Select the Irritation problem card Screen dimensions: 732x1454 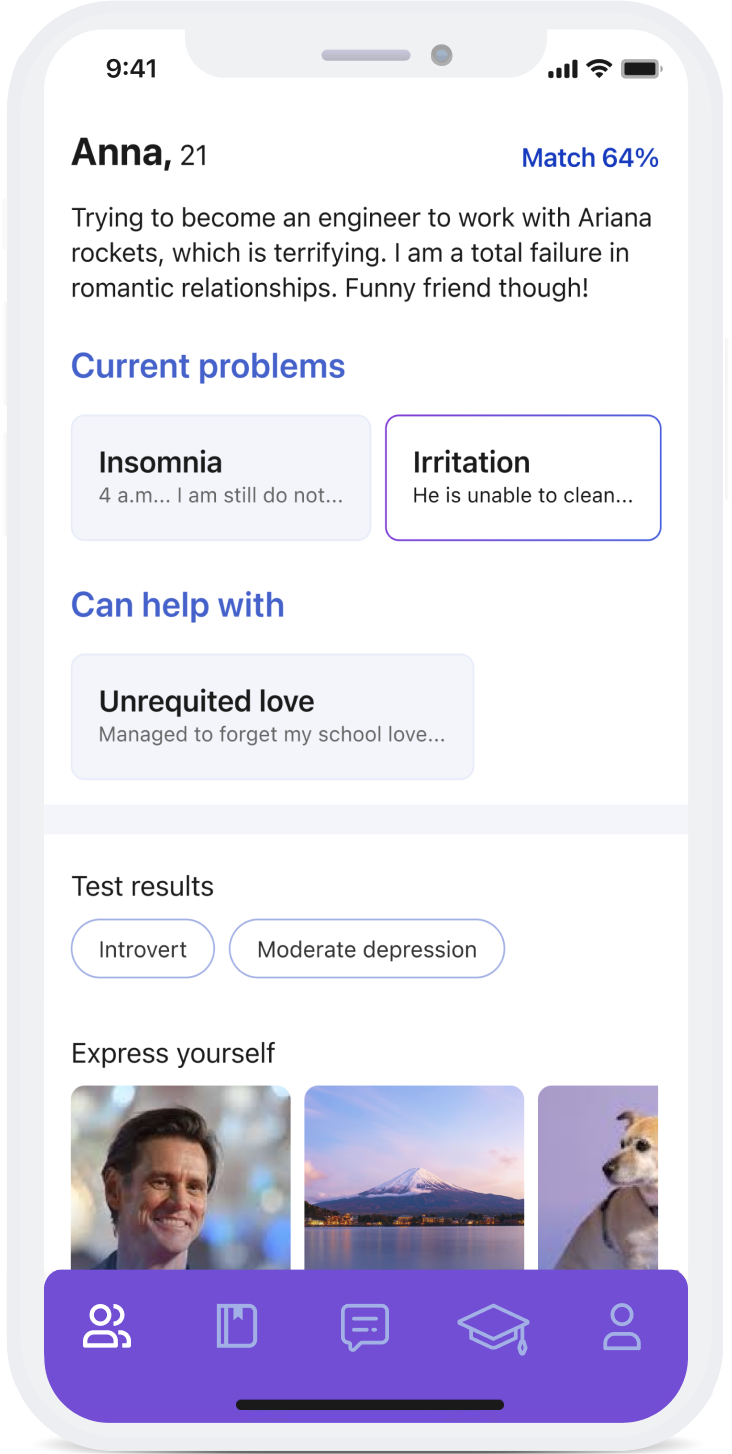[523, 478]
